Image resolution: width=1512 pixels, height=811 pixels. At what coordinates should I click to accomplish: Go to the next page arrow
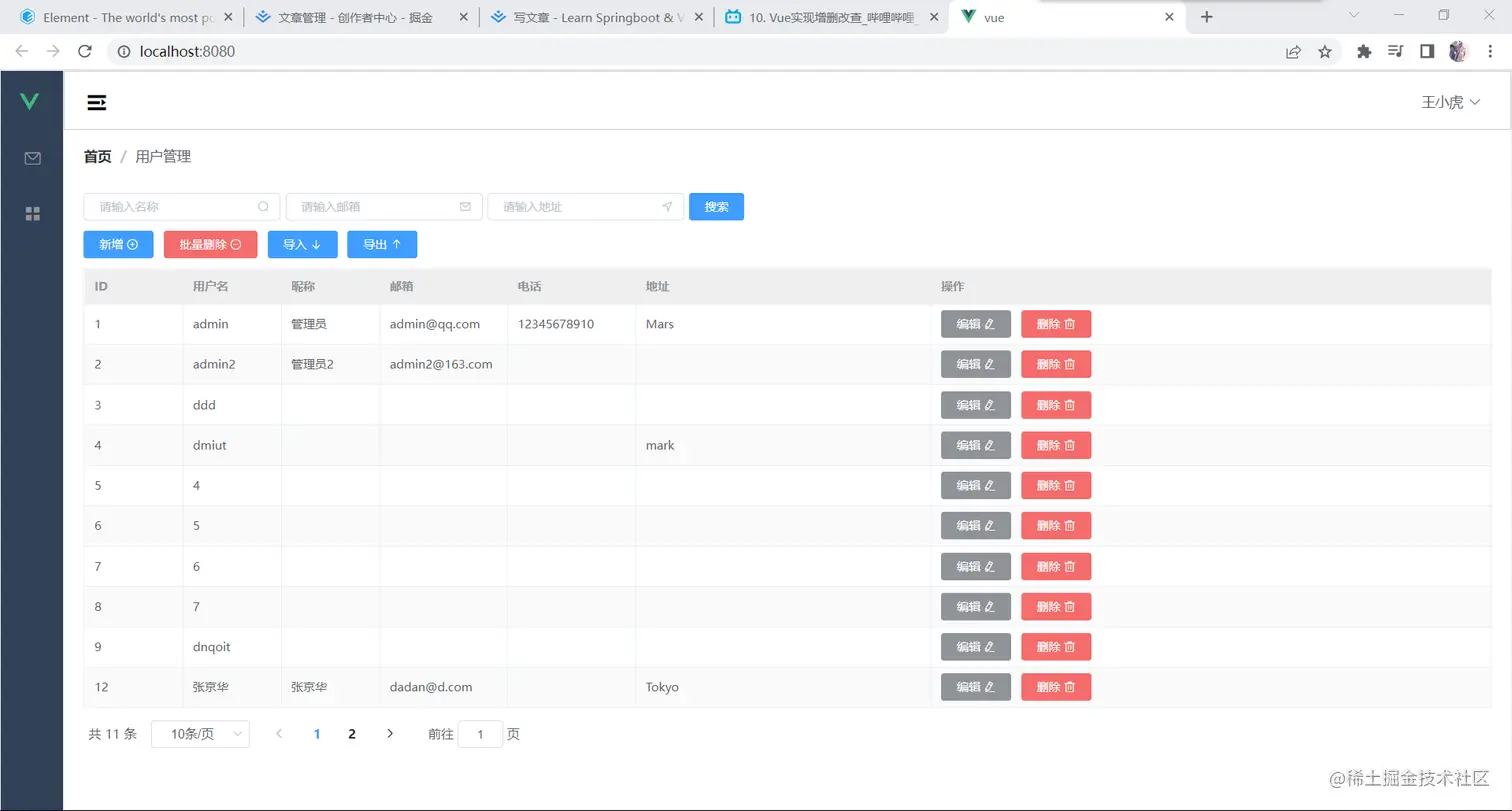[x=390, y=734]
